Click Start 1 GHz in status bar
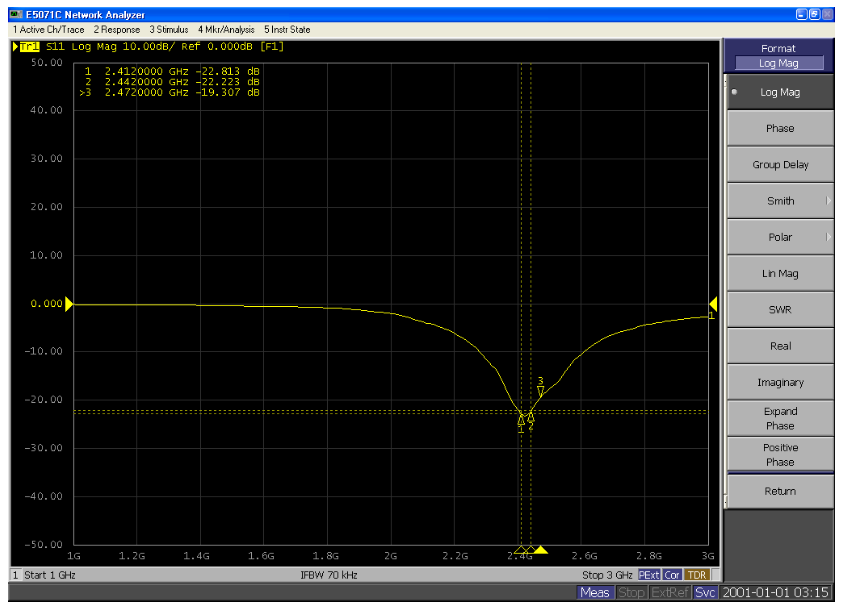Image resolution: width=843 pixels, height=614 pixels. coord(49,575)
